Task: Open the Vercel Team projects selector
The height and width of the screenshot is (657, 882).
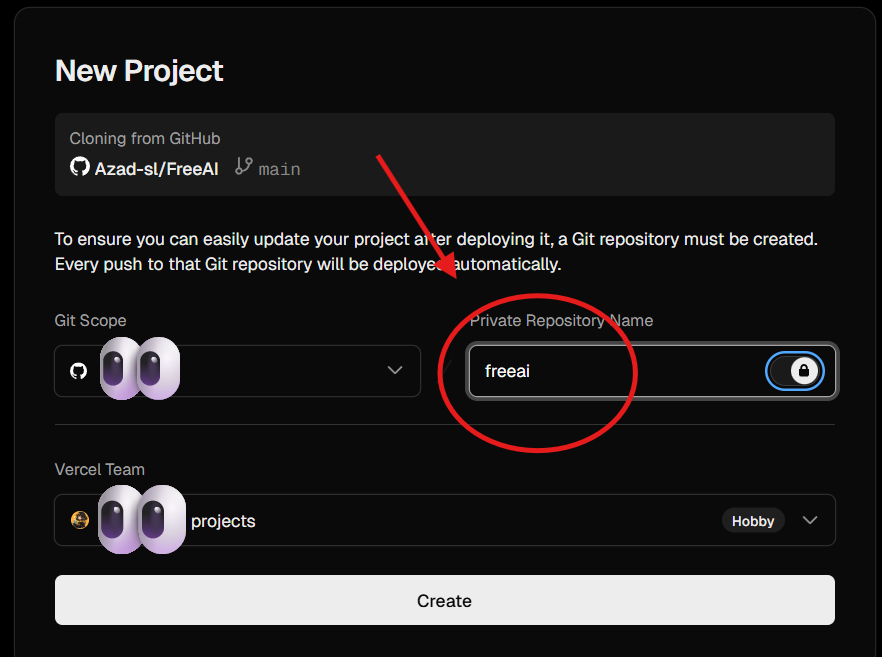Action: 444,520
